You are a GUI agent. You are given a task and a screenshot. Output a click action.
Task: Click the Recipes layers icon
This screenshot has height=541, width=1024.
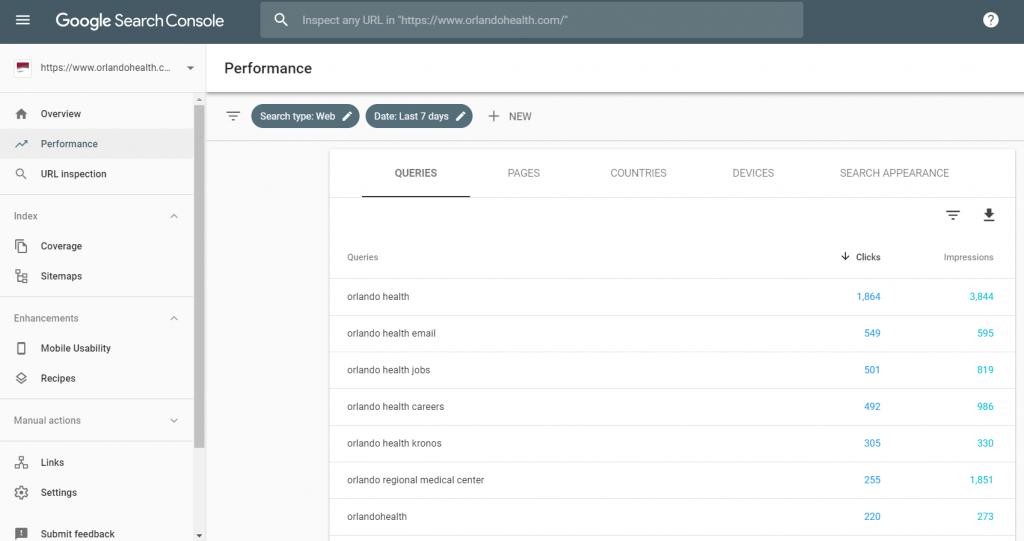click(22, 378)
